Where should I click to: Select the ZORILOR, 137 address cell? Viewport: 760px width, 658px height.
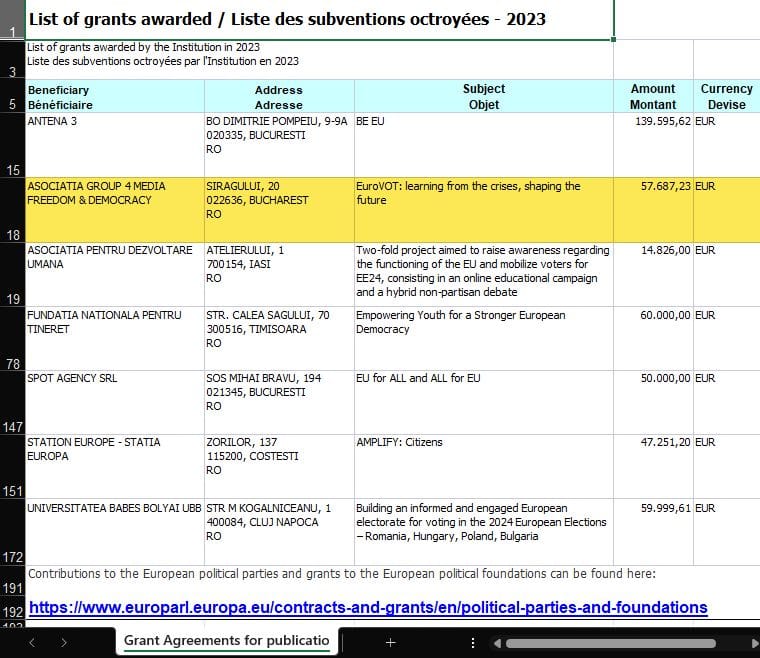pyautogui.click(x=279, y=467)
